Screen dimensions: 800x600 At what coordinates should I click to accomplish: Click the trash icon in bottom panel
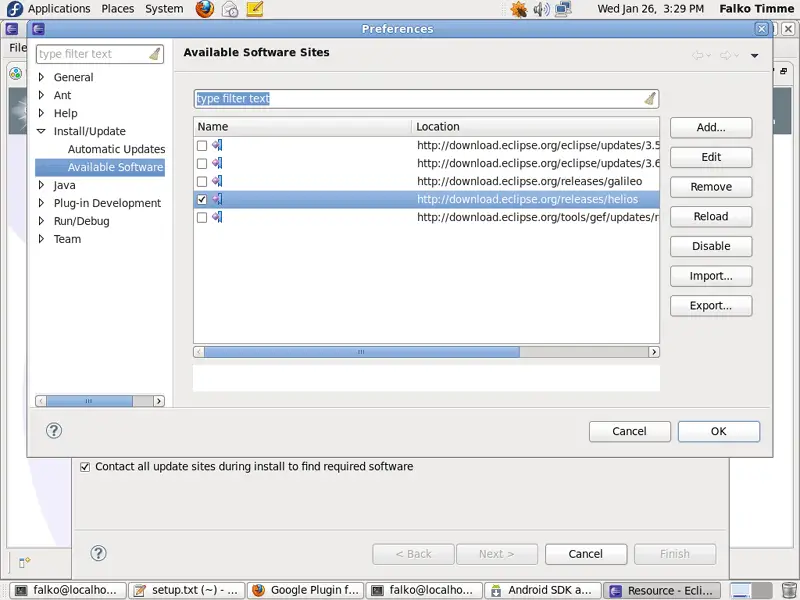pyautogui.click(x=789, y=590)
